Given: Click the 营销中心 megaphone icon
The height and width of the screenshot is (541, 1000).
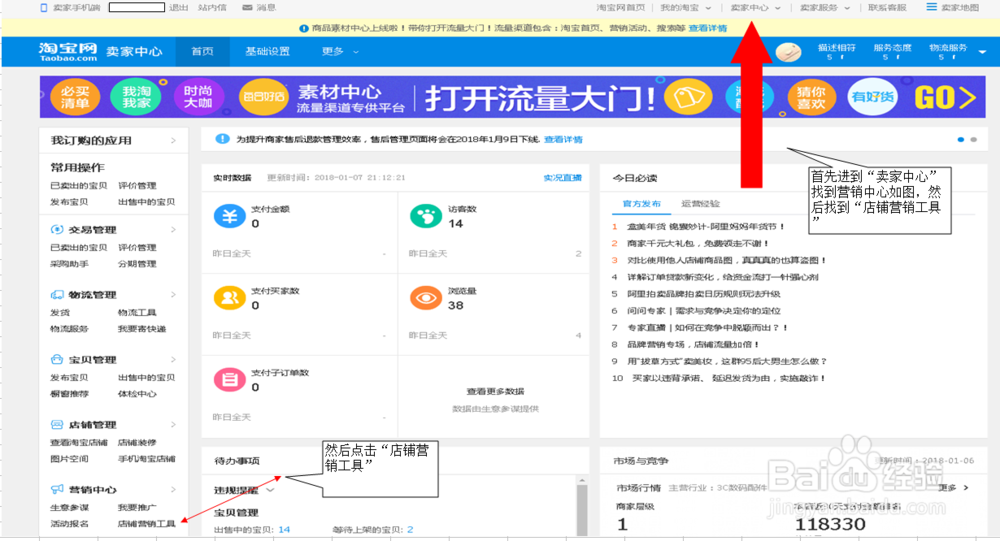Looking at the screenshot, I should pos(57,489).
